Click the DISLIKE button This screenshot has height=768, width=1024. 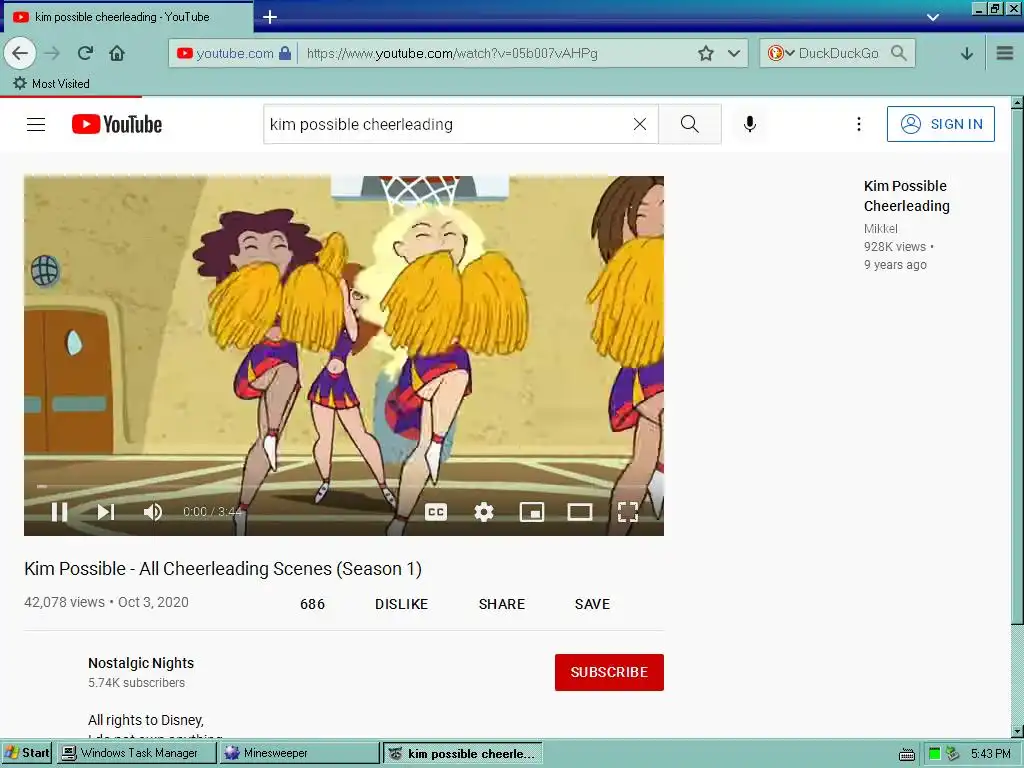click(401, 604)
